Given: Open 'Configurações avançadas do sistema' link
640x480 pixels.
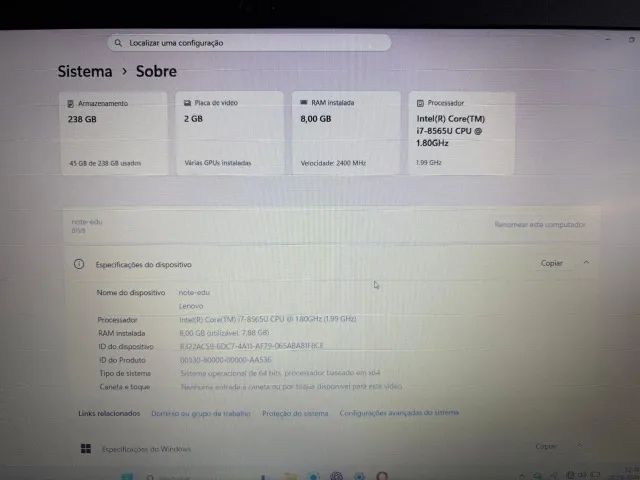Looking at the screenshot, I should click(x=399, y=413).
